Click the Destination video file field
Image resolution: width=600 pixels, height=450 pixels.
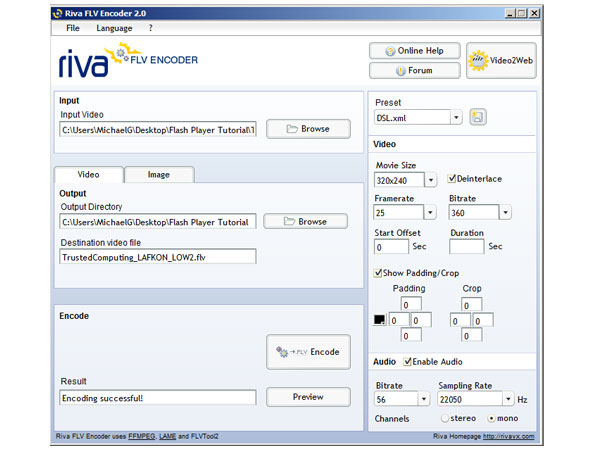coord(158,257)
